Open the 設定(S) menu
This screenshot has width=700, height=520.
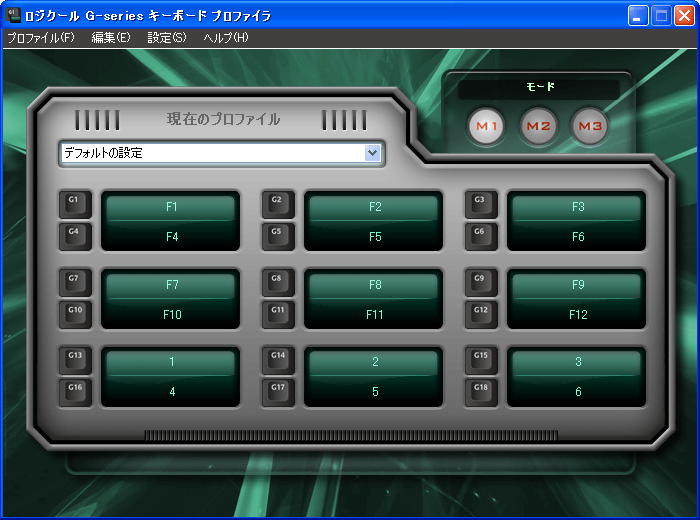coord(167,38)
